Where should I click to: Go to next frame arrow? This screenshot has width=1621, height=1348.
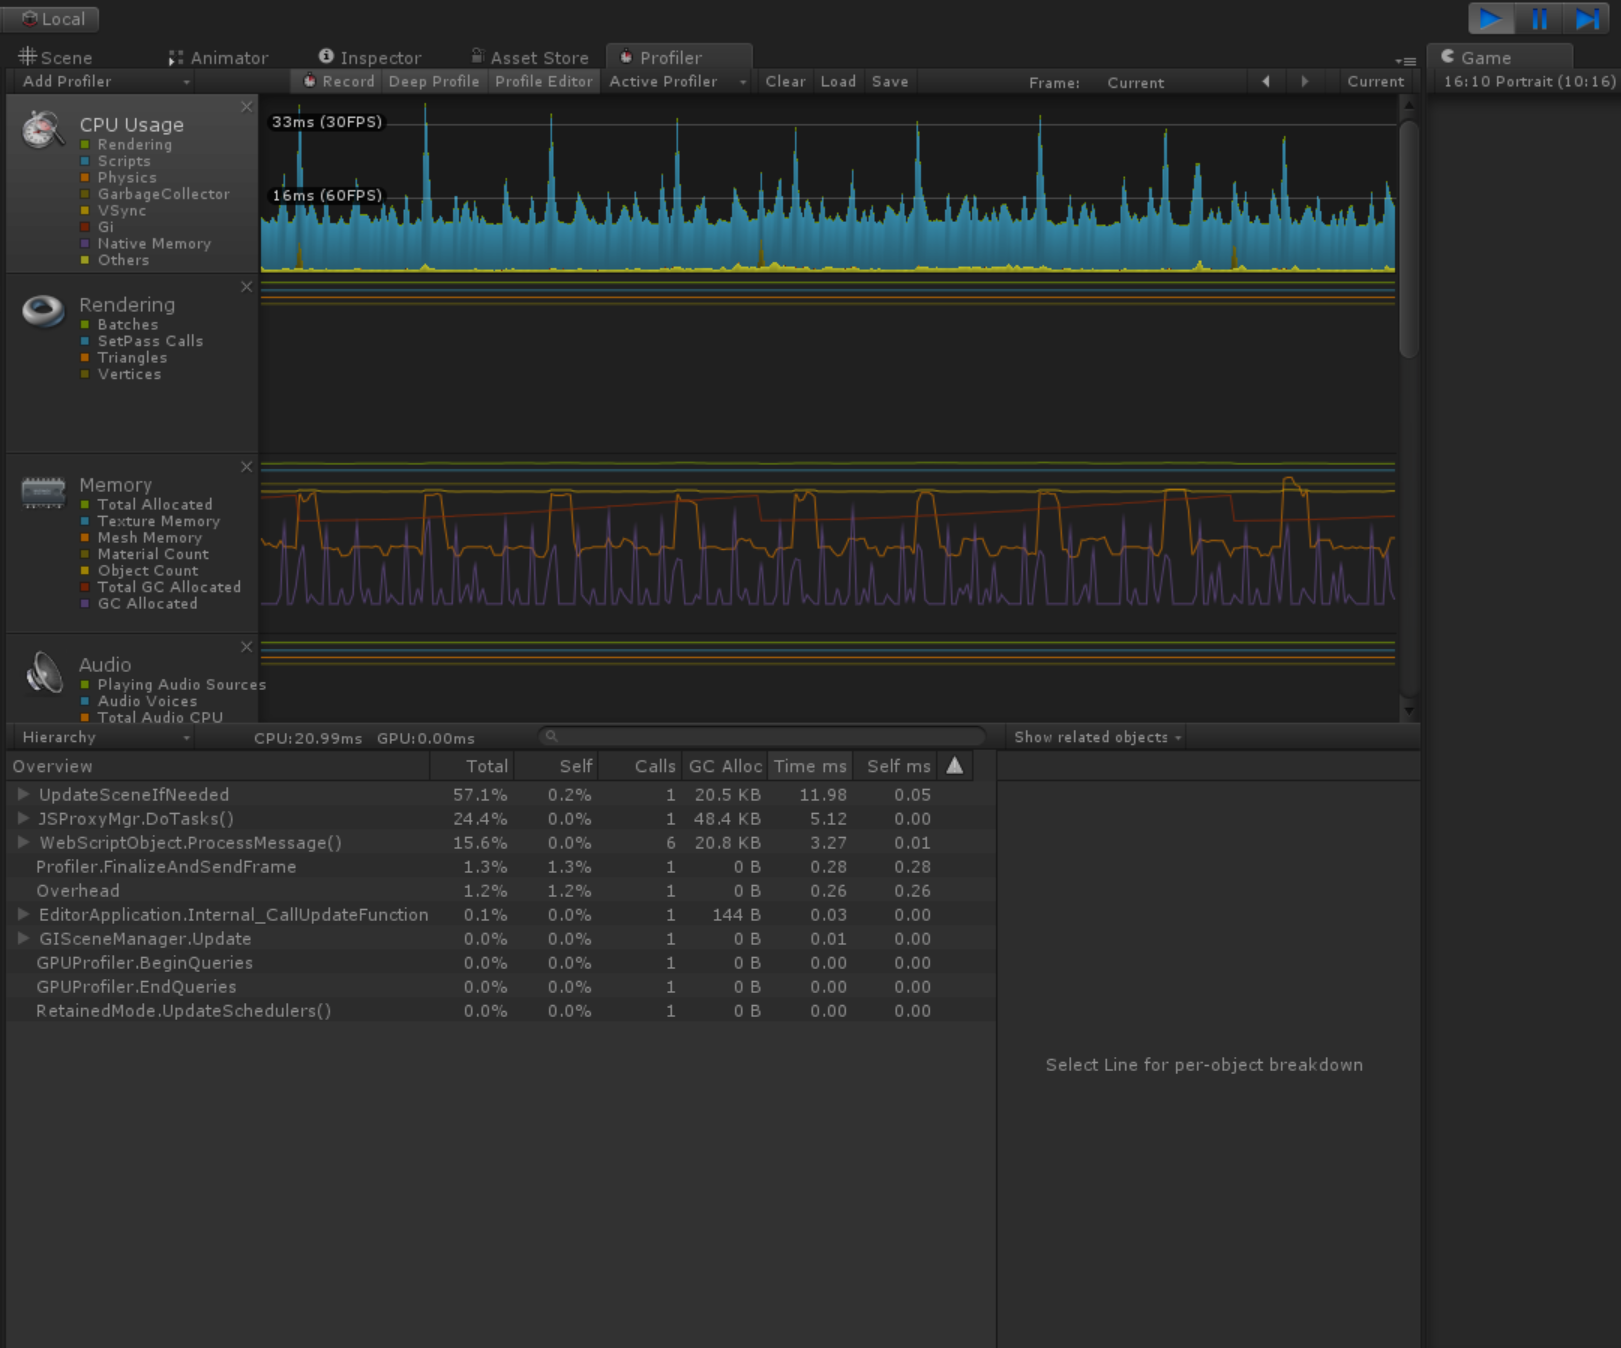click(1304, 82)
